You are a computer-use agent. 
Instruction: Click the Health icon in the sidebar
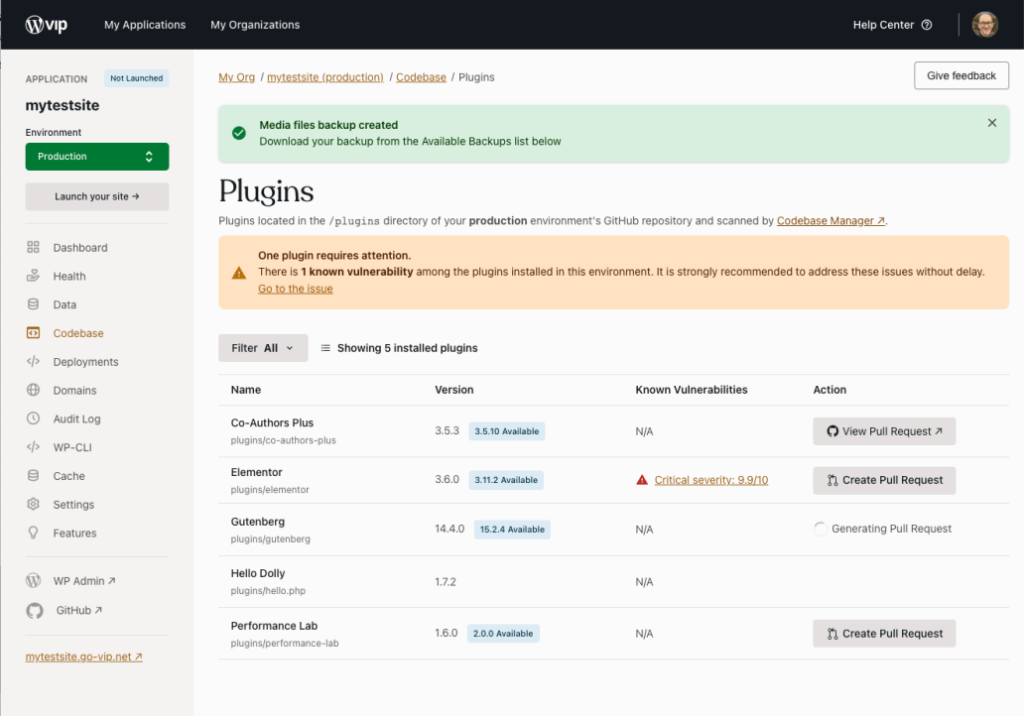tap(33, 276)
